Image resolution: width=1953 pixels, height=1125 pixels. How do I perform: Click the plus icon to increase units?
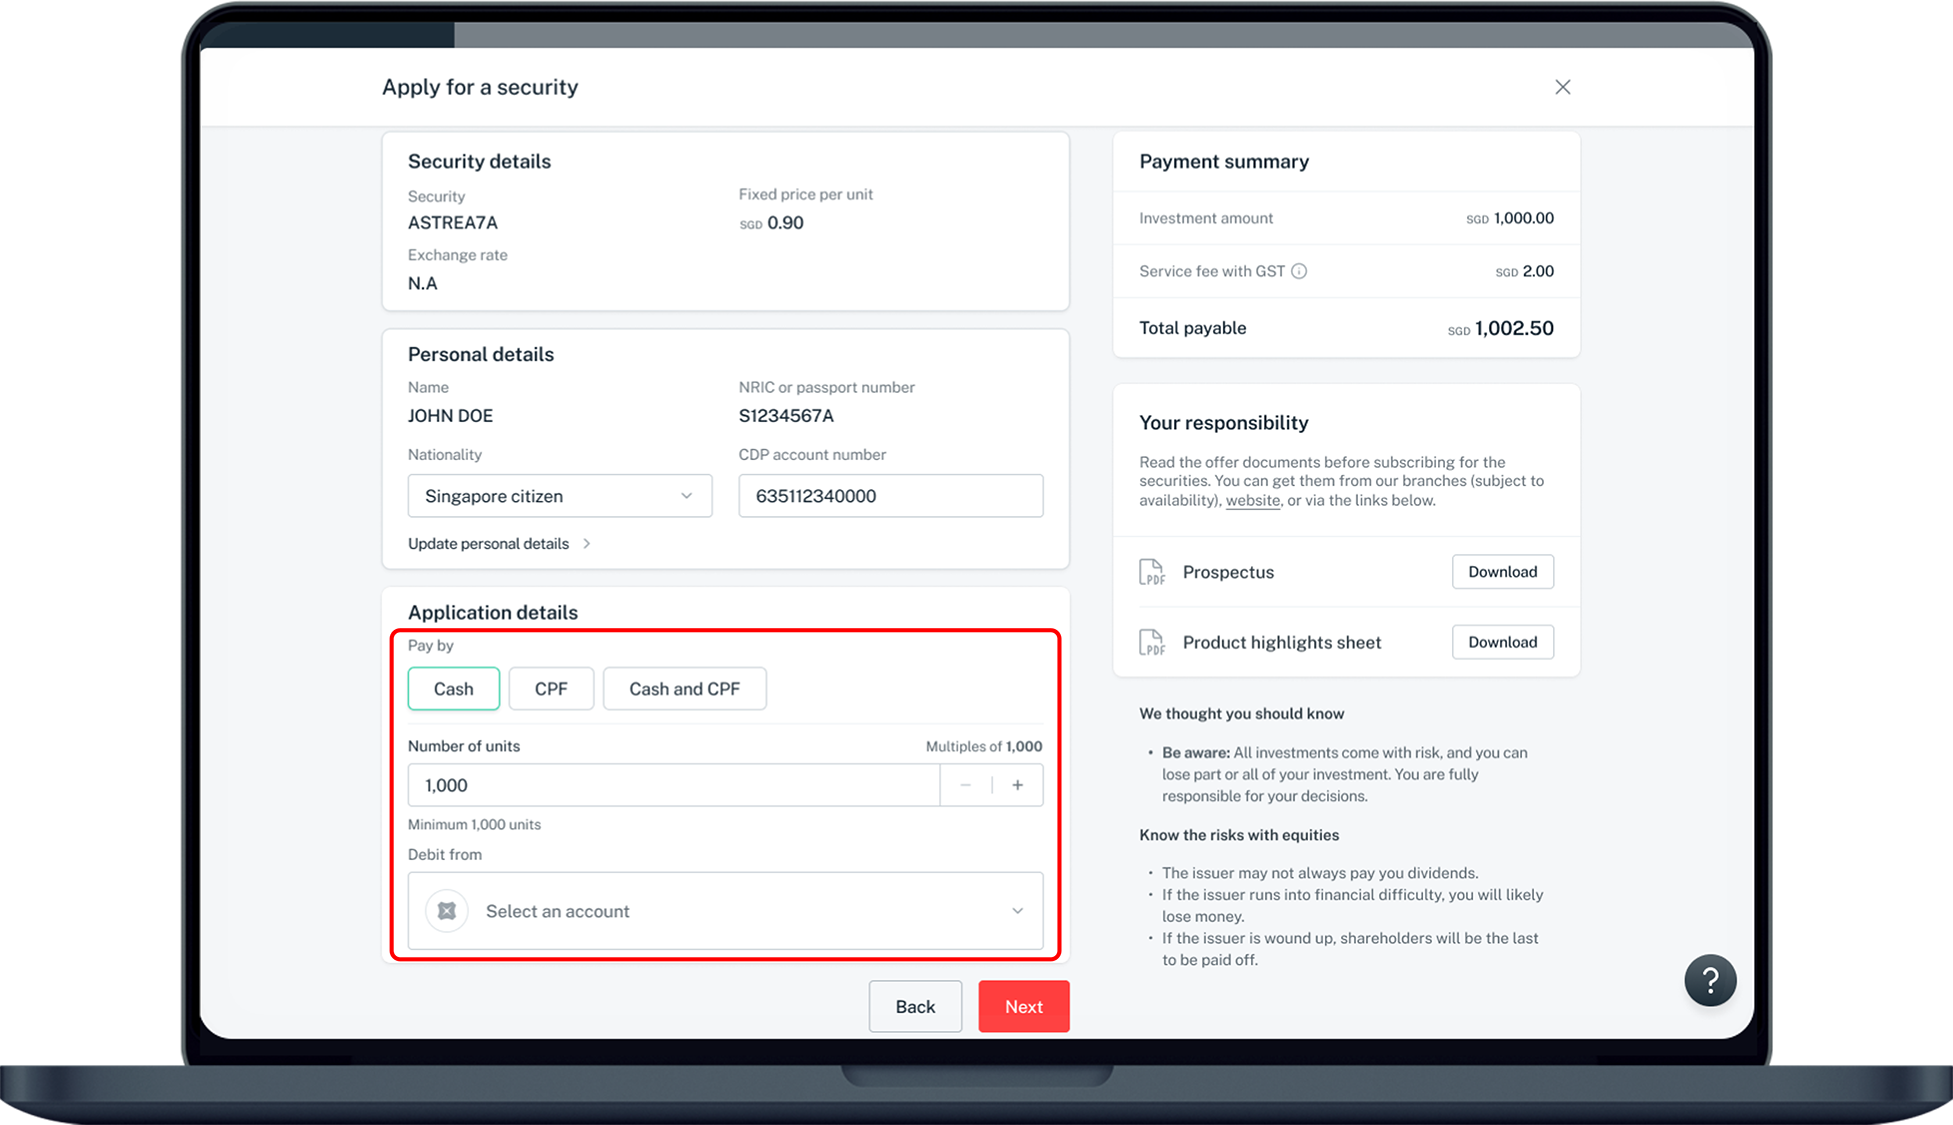[x=1017, y=785]
